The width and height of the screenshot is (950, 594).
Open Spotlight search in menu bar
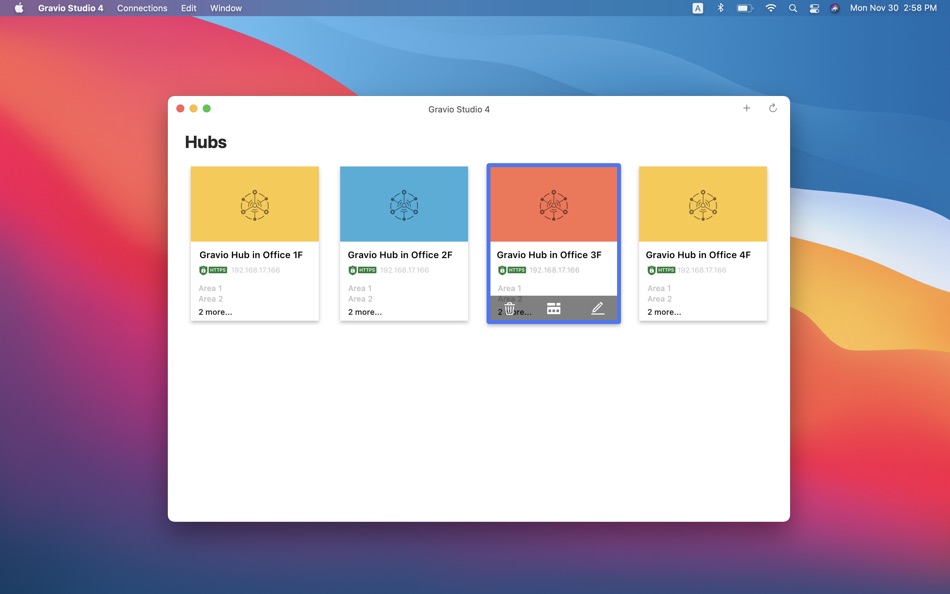(x=792, y=8)
